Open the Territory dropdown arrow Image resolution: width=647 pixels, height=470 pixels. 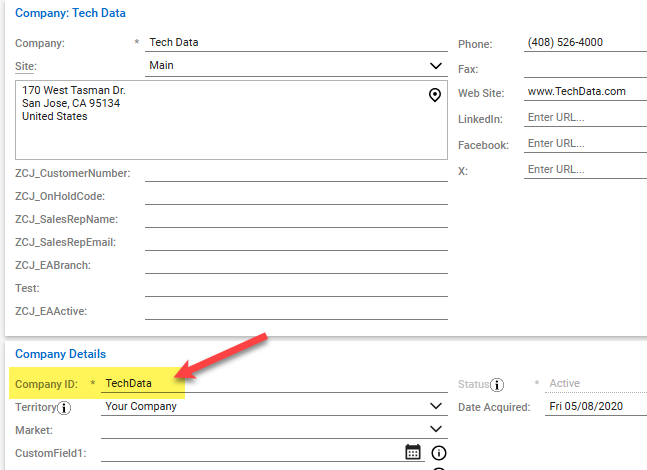[436, 406]
